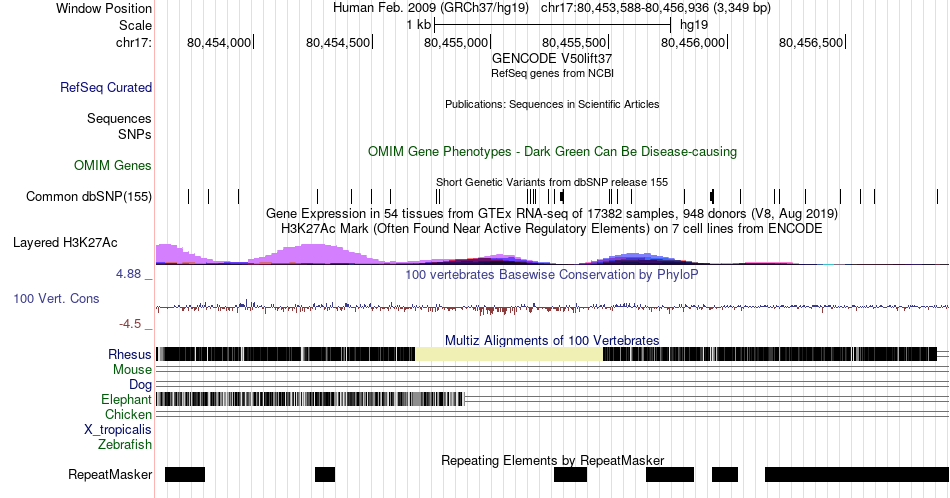The height and width of the screenshot is (498, 950).
Task: Open the RefSeq Curated track label
Action: (105, 87)
